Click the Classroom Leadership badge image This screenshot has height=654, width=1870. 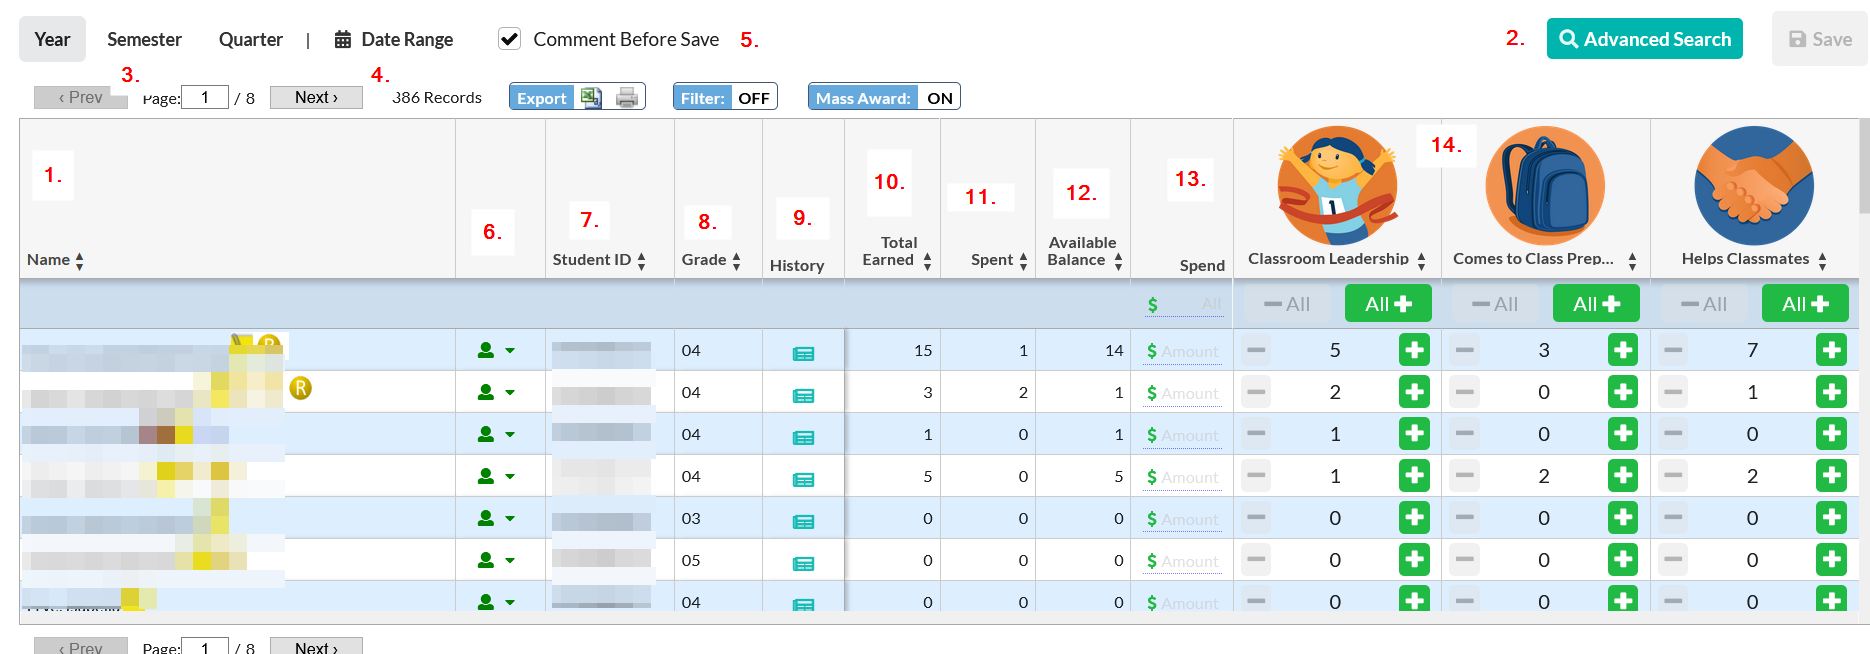(1337, 185)
